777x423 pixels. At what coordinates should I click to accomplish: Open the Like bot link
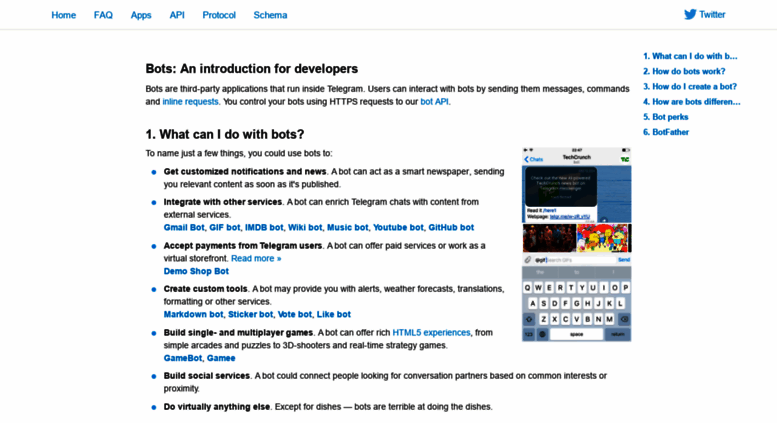[333, 315]
